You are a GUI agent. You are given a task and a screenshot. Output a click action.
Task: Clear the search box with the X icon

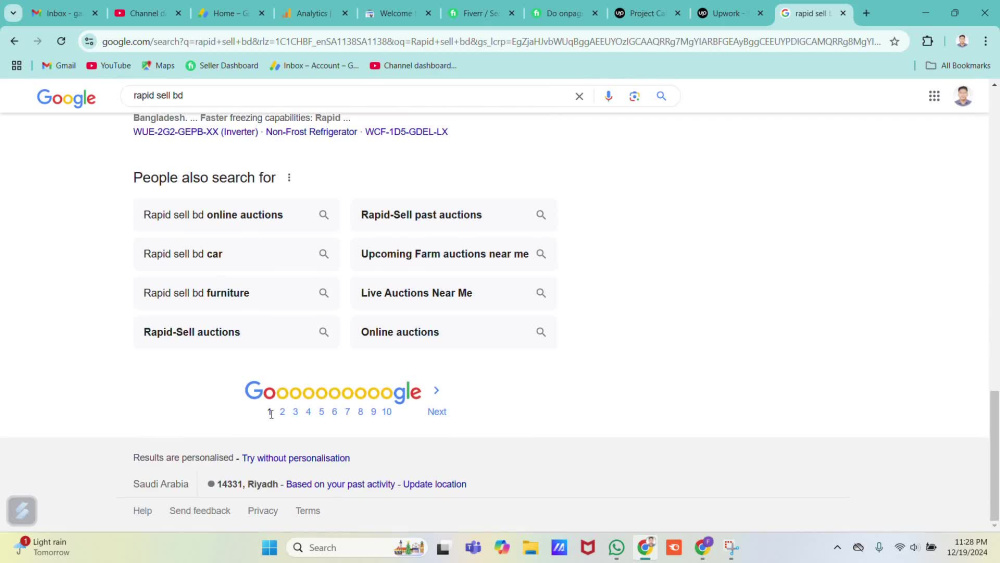tap(579, 96)
